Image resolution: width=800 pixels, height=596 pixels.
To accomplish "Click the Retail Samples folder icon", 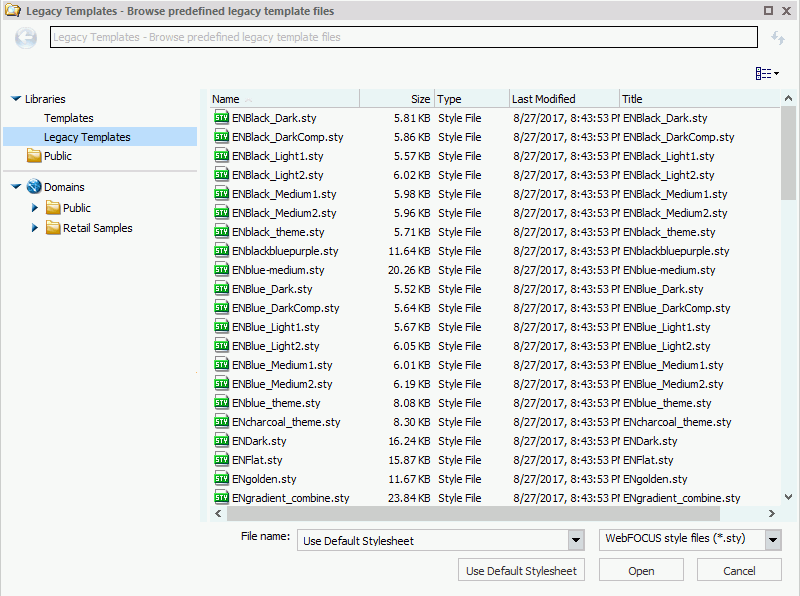I will 53,228.
